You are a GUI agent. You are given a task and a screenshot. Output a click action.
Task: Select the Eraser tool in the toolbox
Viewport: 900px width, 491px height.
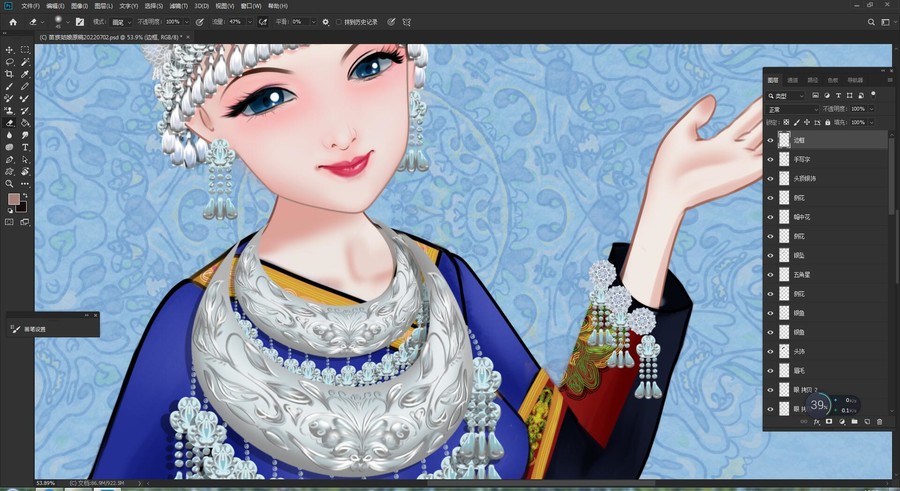[x=9, y=123]
